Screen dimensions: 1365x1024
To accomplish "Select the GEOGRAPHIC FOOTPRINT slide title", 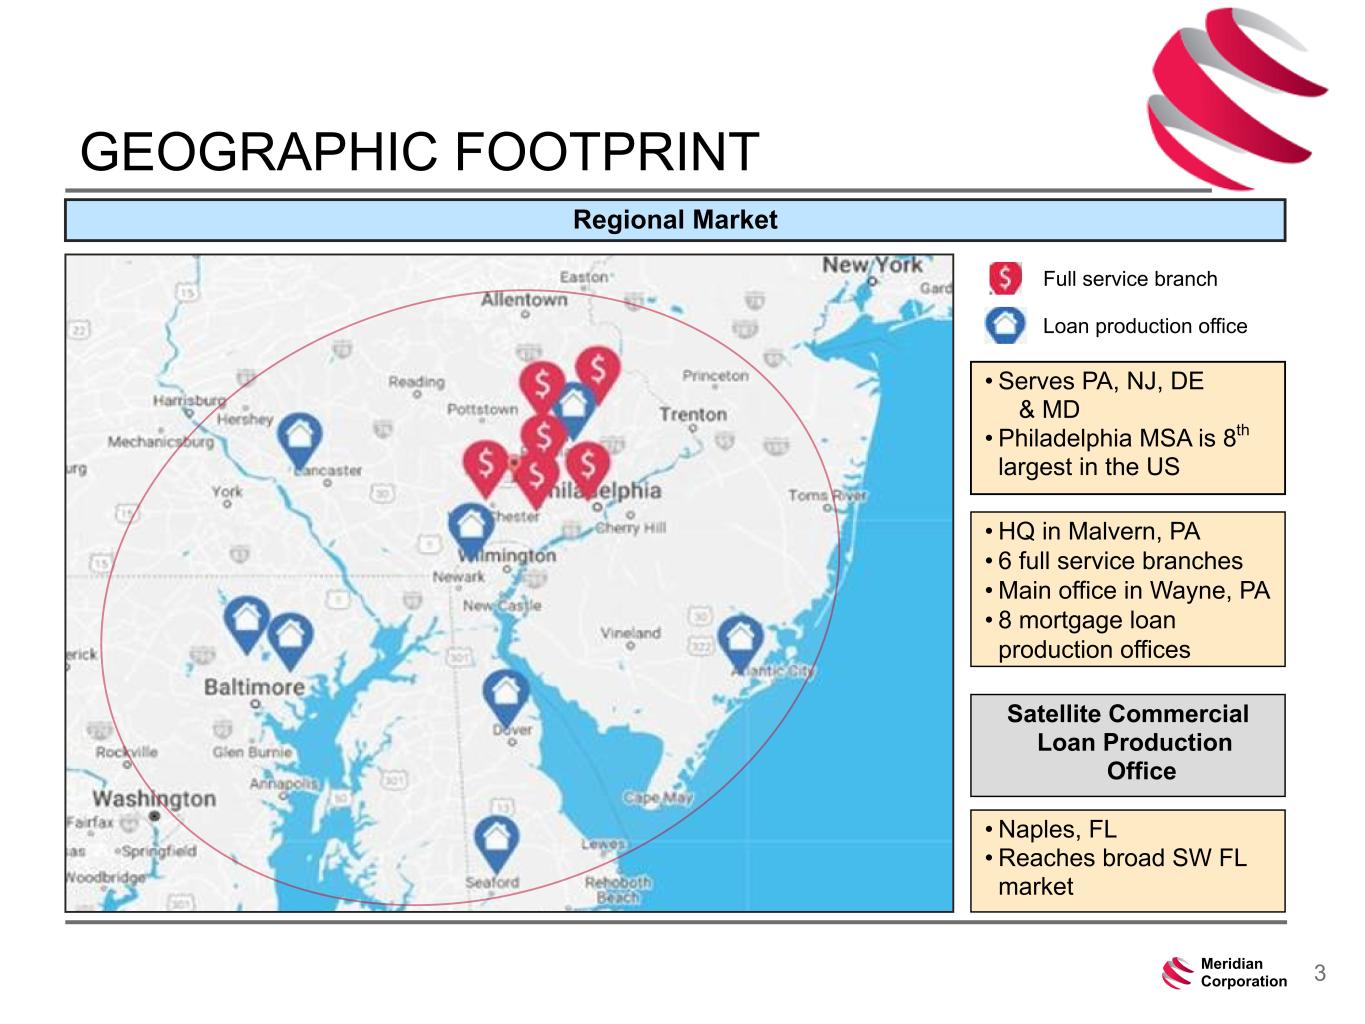I will (419, 152).
